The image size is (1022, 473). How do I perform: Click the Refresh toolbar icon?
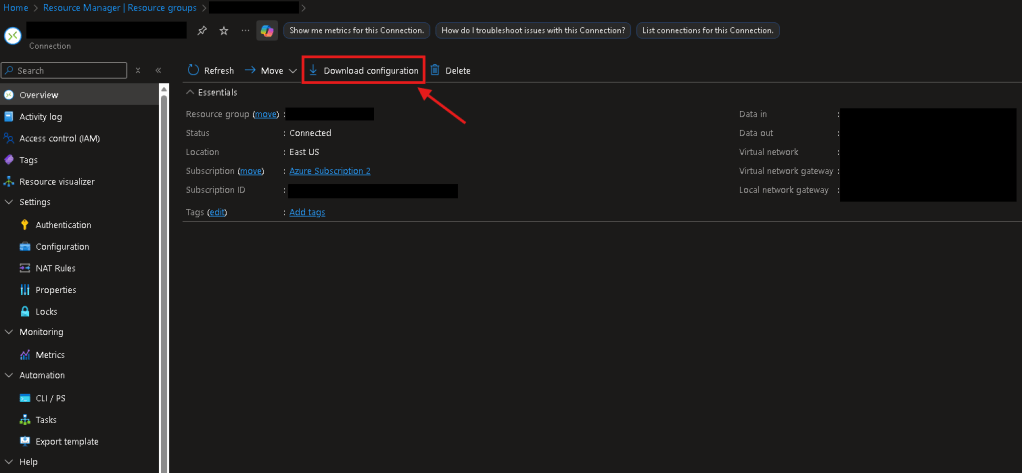193,71
